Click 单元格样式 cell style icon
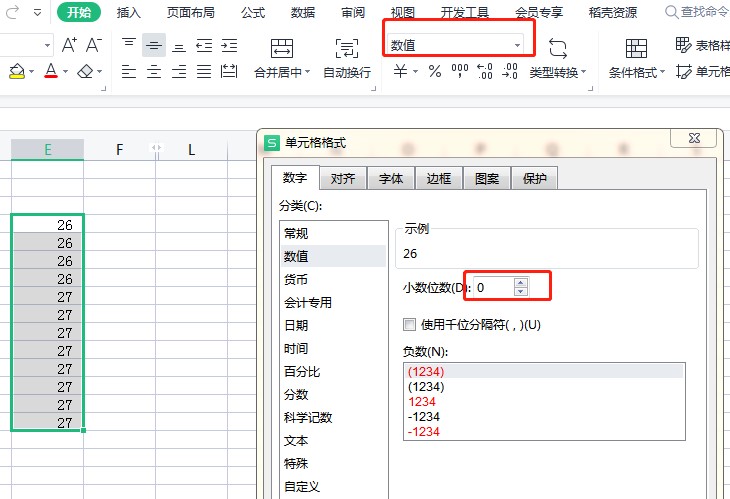 pos(683,71)
